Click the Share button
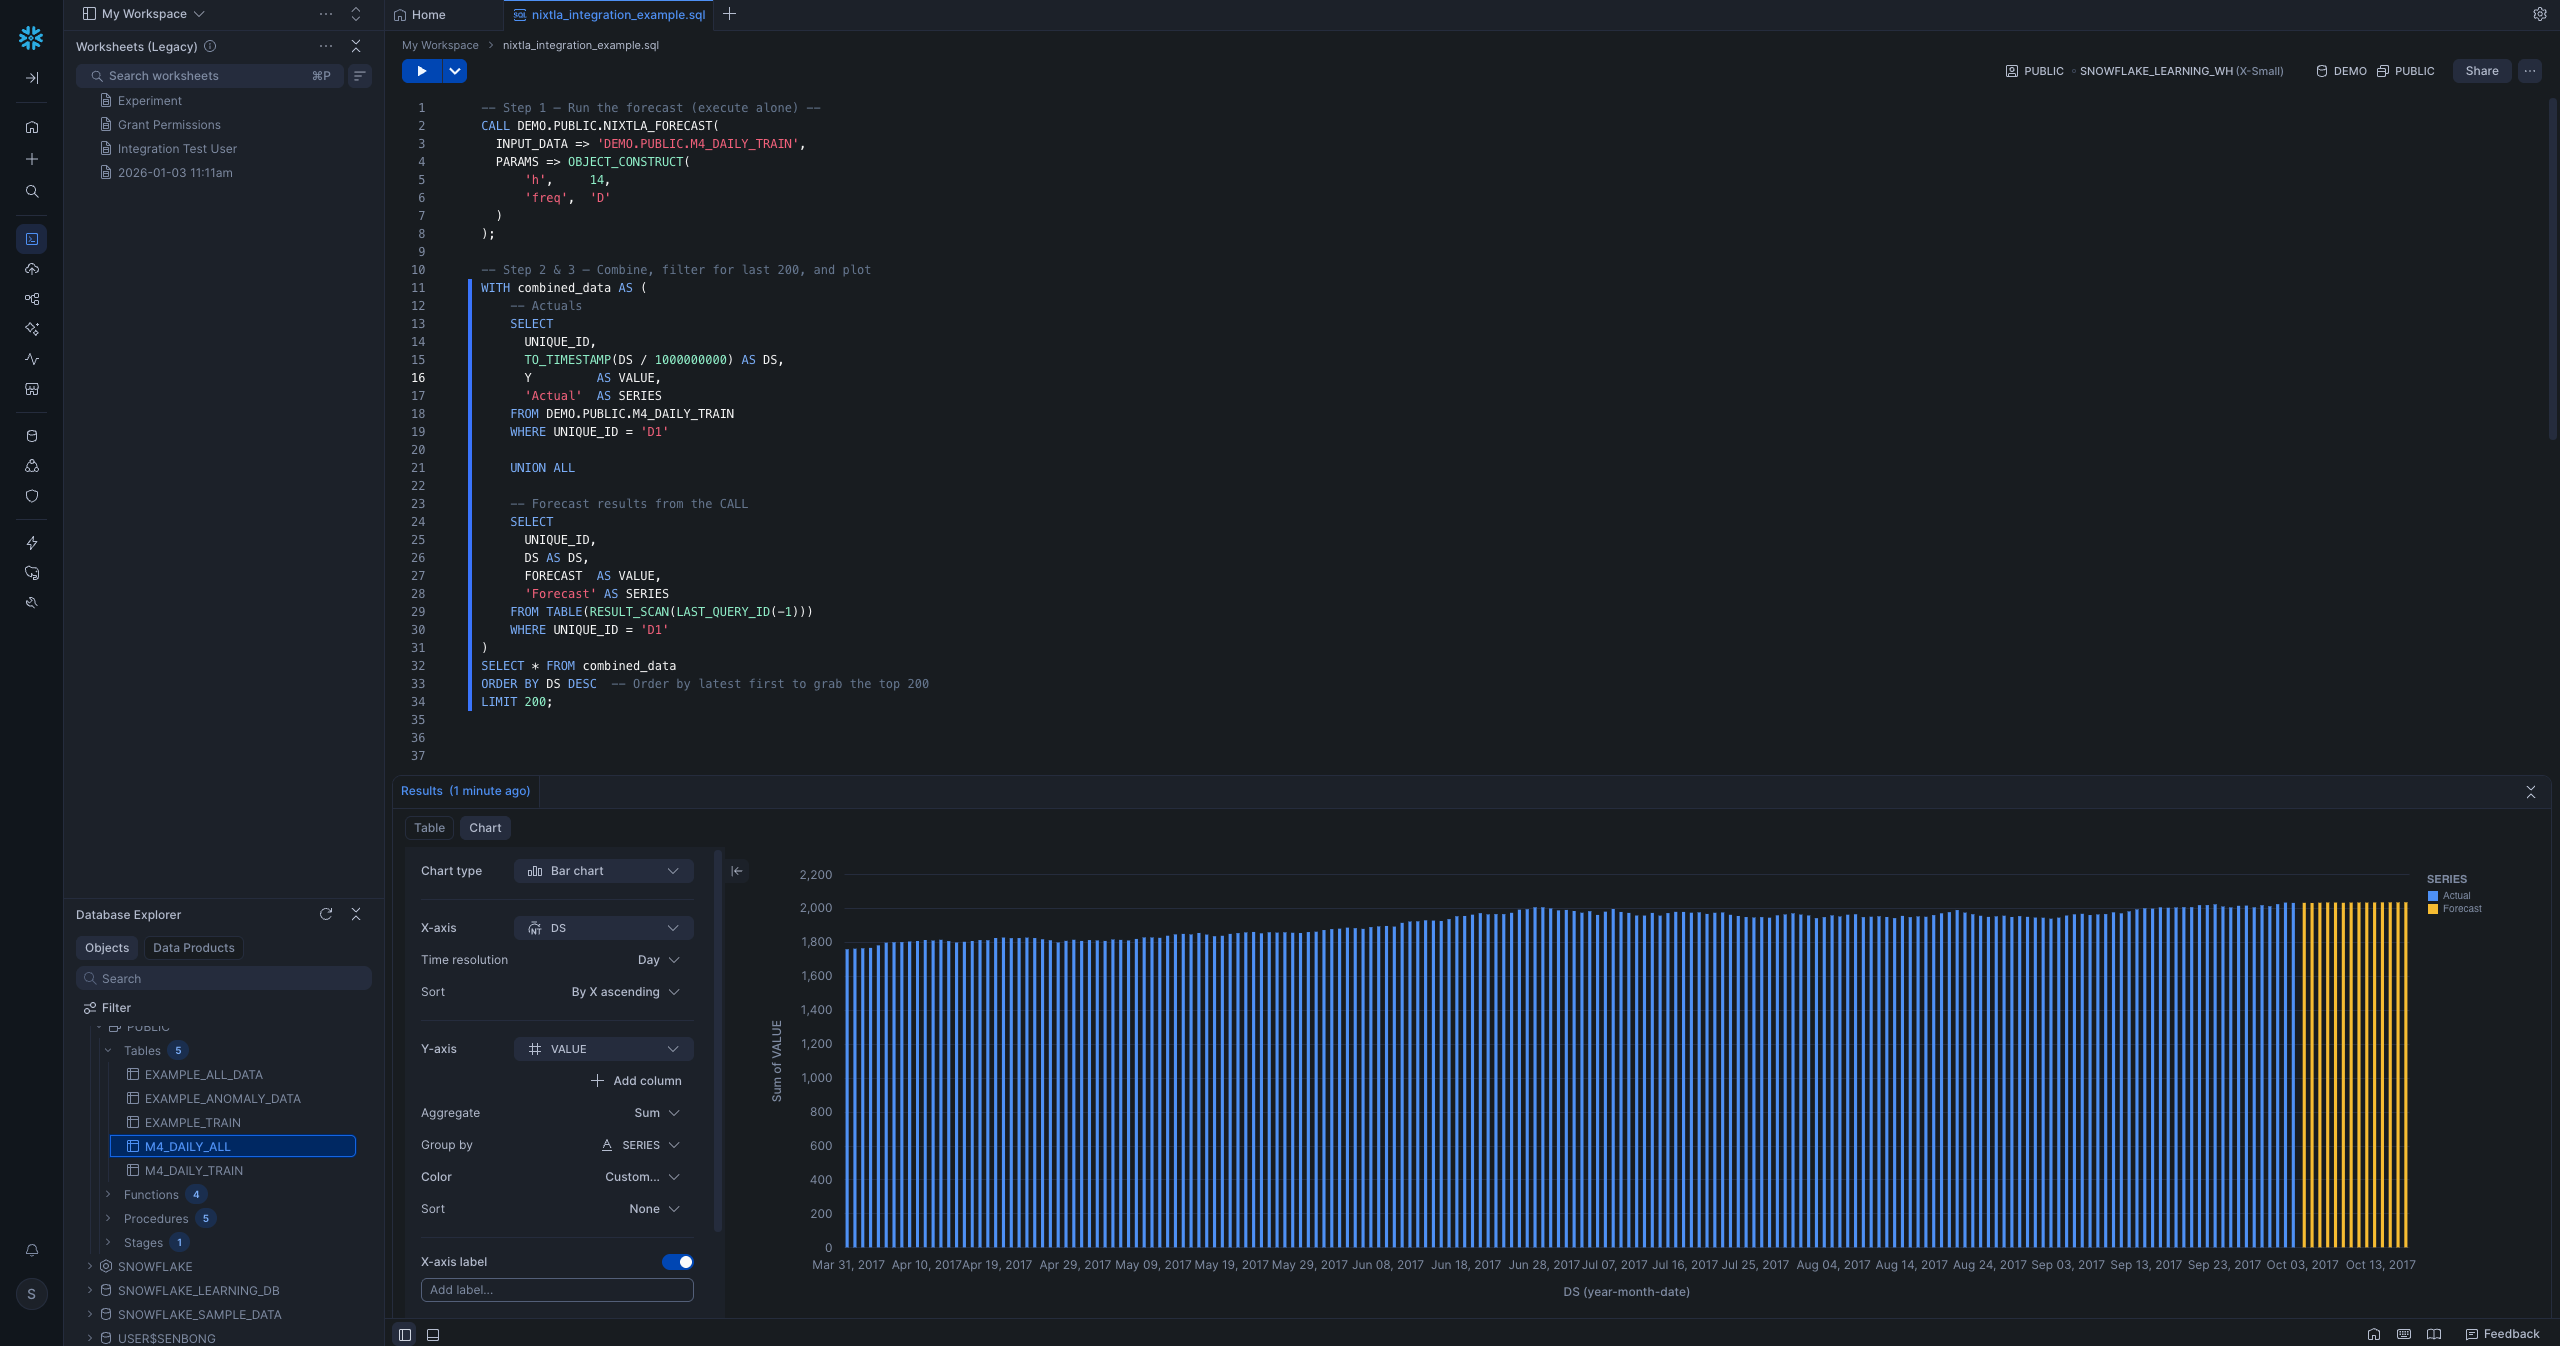The image size is (2560, 1346). coord(2481,71)
